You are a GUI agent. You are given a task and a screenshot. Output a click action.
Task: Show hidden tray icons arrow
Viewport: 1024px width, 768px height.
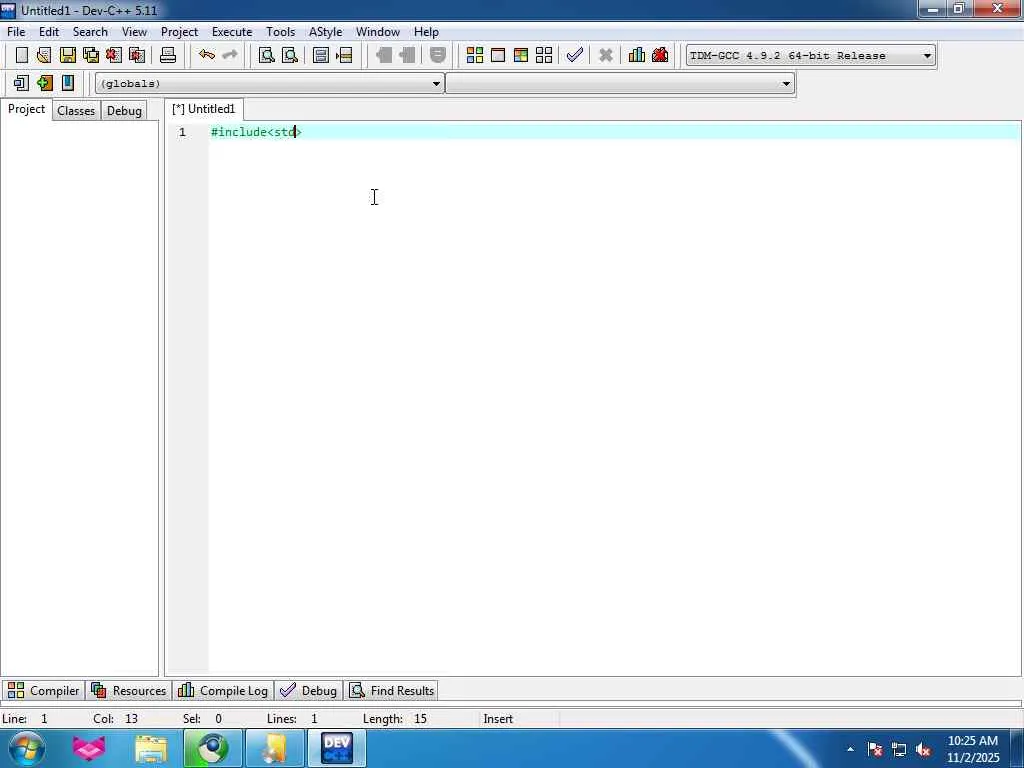(850, 750)
